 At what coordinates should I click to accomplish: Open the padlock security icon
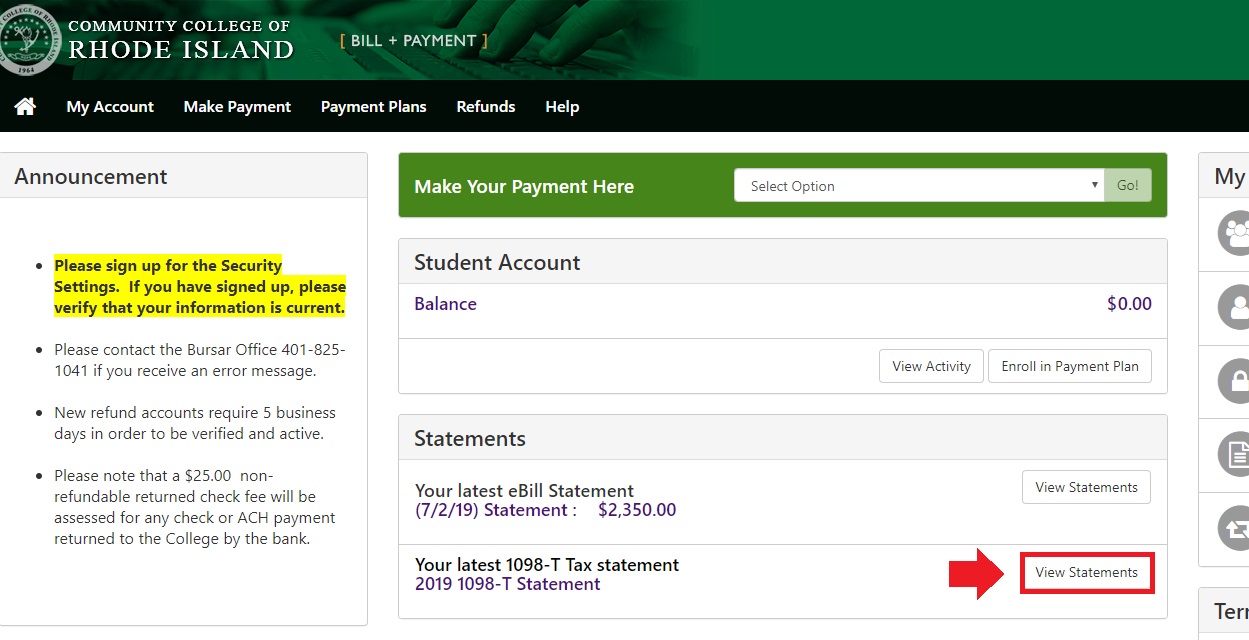[1235, 381]
